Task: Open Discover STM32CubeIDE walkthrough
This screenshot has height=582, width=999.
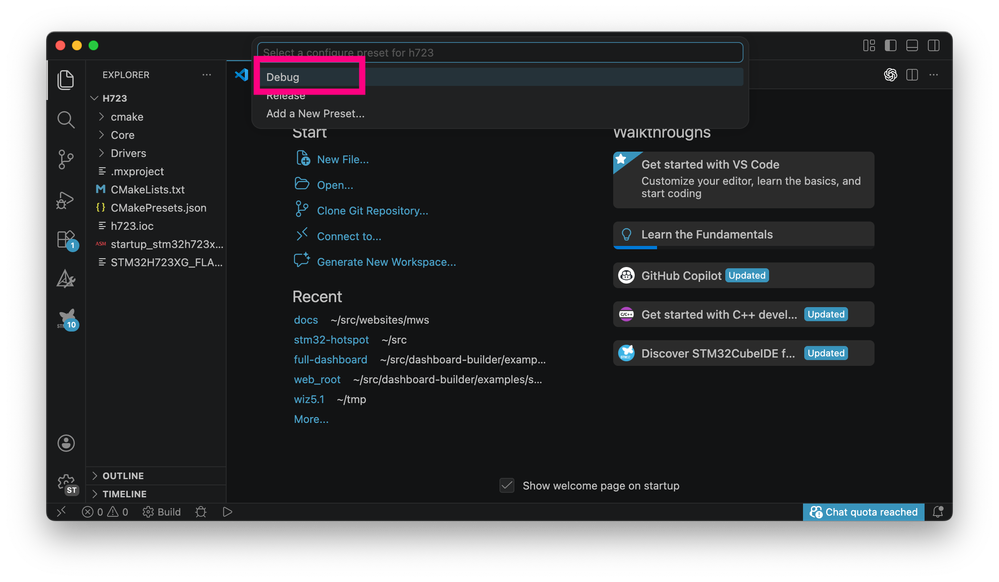Action: point(744,353)
